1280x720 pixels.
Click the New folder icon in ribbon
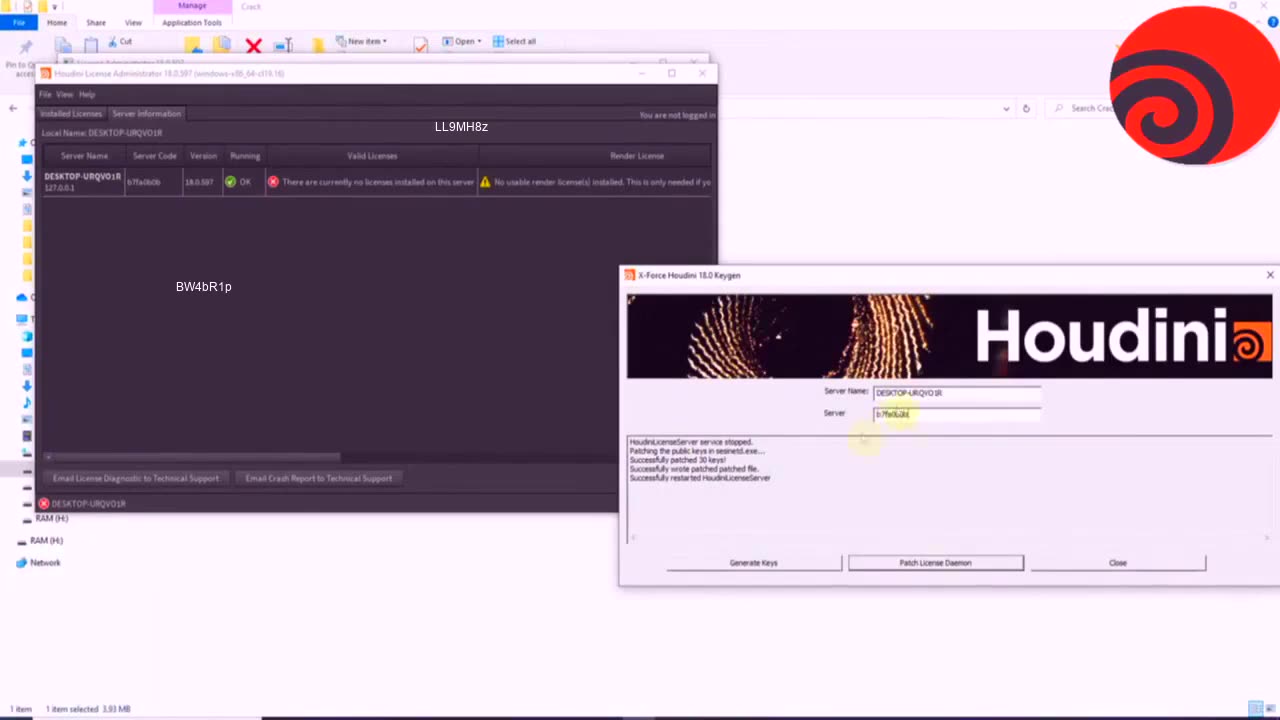click(318, 45)
